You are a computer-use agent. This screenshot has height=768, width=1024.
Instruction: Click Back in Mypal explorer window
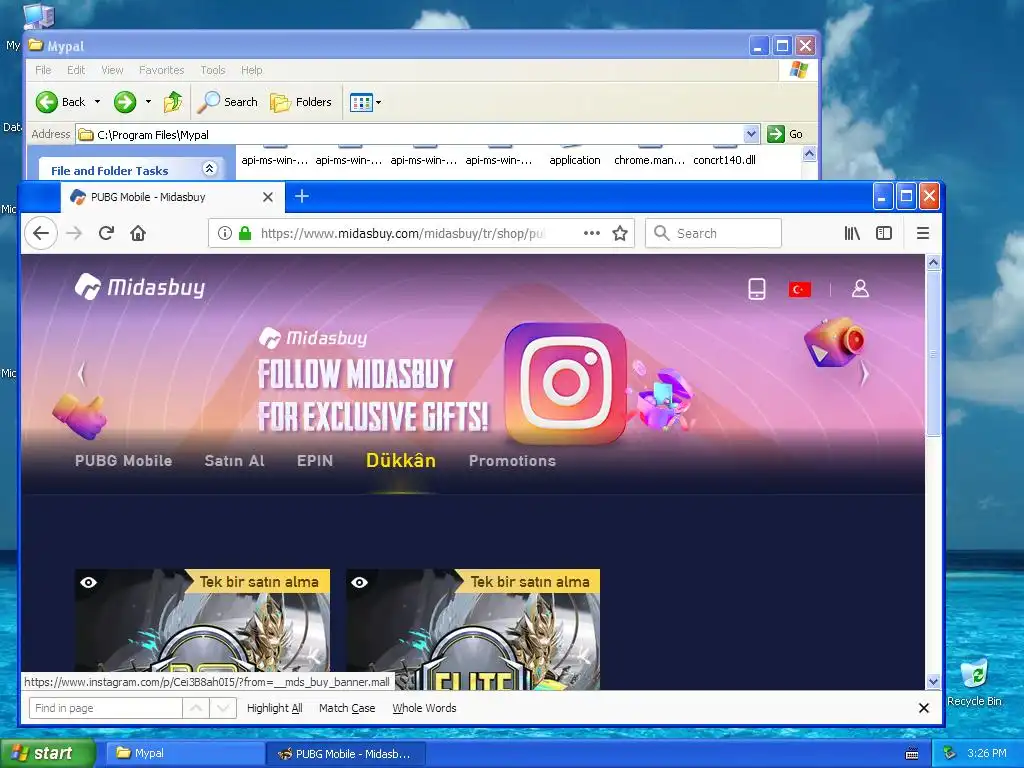[60, 102]
